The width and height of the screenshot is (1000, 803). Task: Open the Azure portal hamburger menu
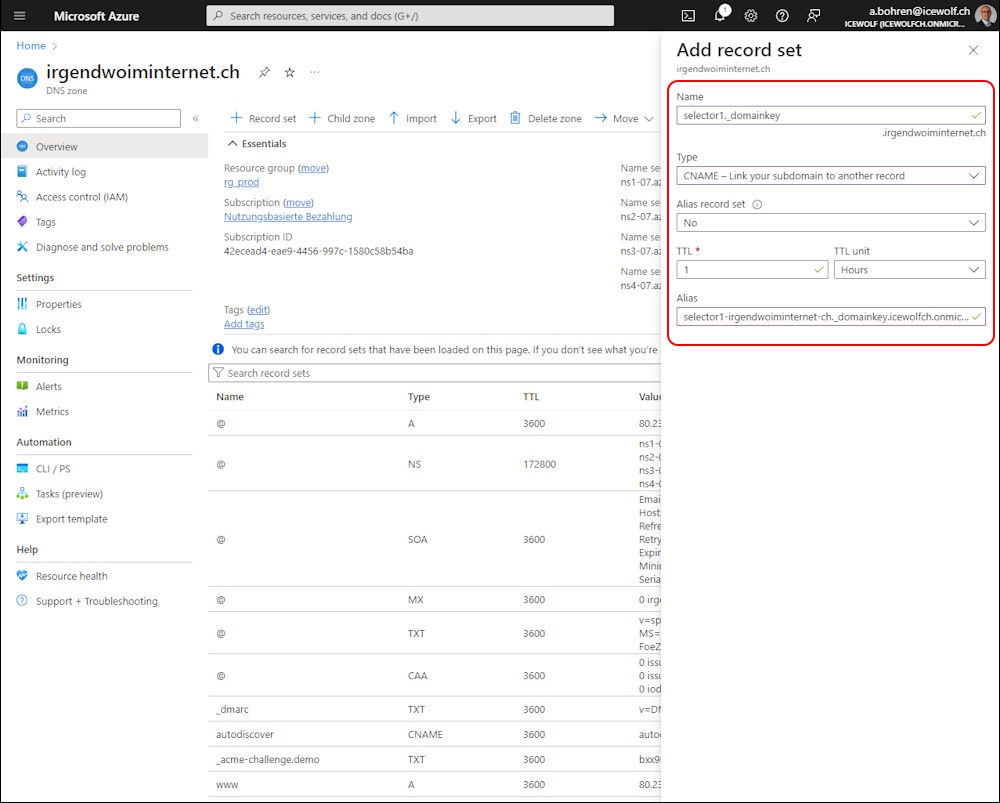pos(20,16)
